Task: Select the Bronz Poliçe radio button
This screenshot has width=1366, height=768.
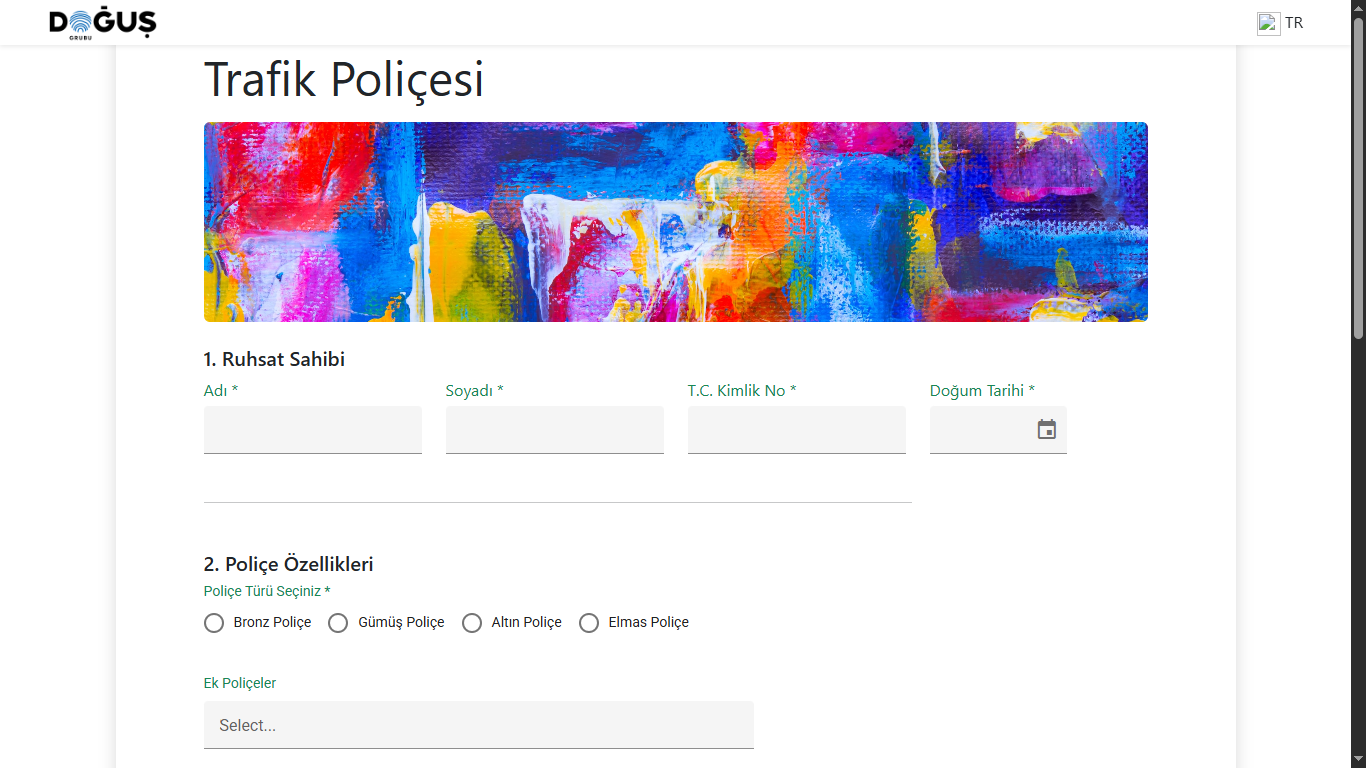Action: click(214, 623)
